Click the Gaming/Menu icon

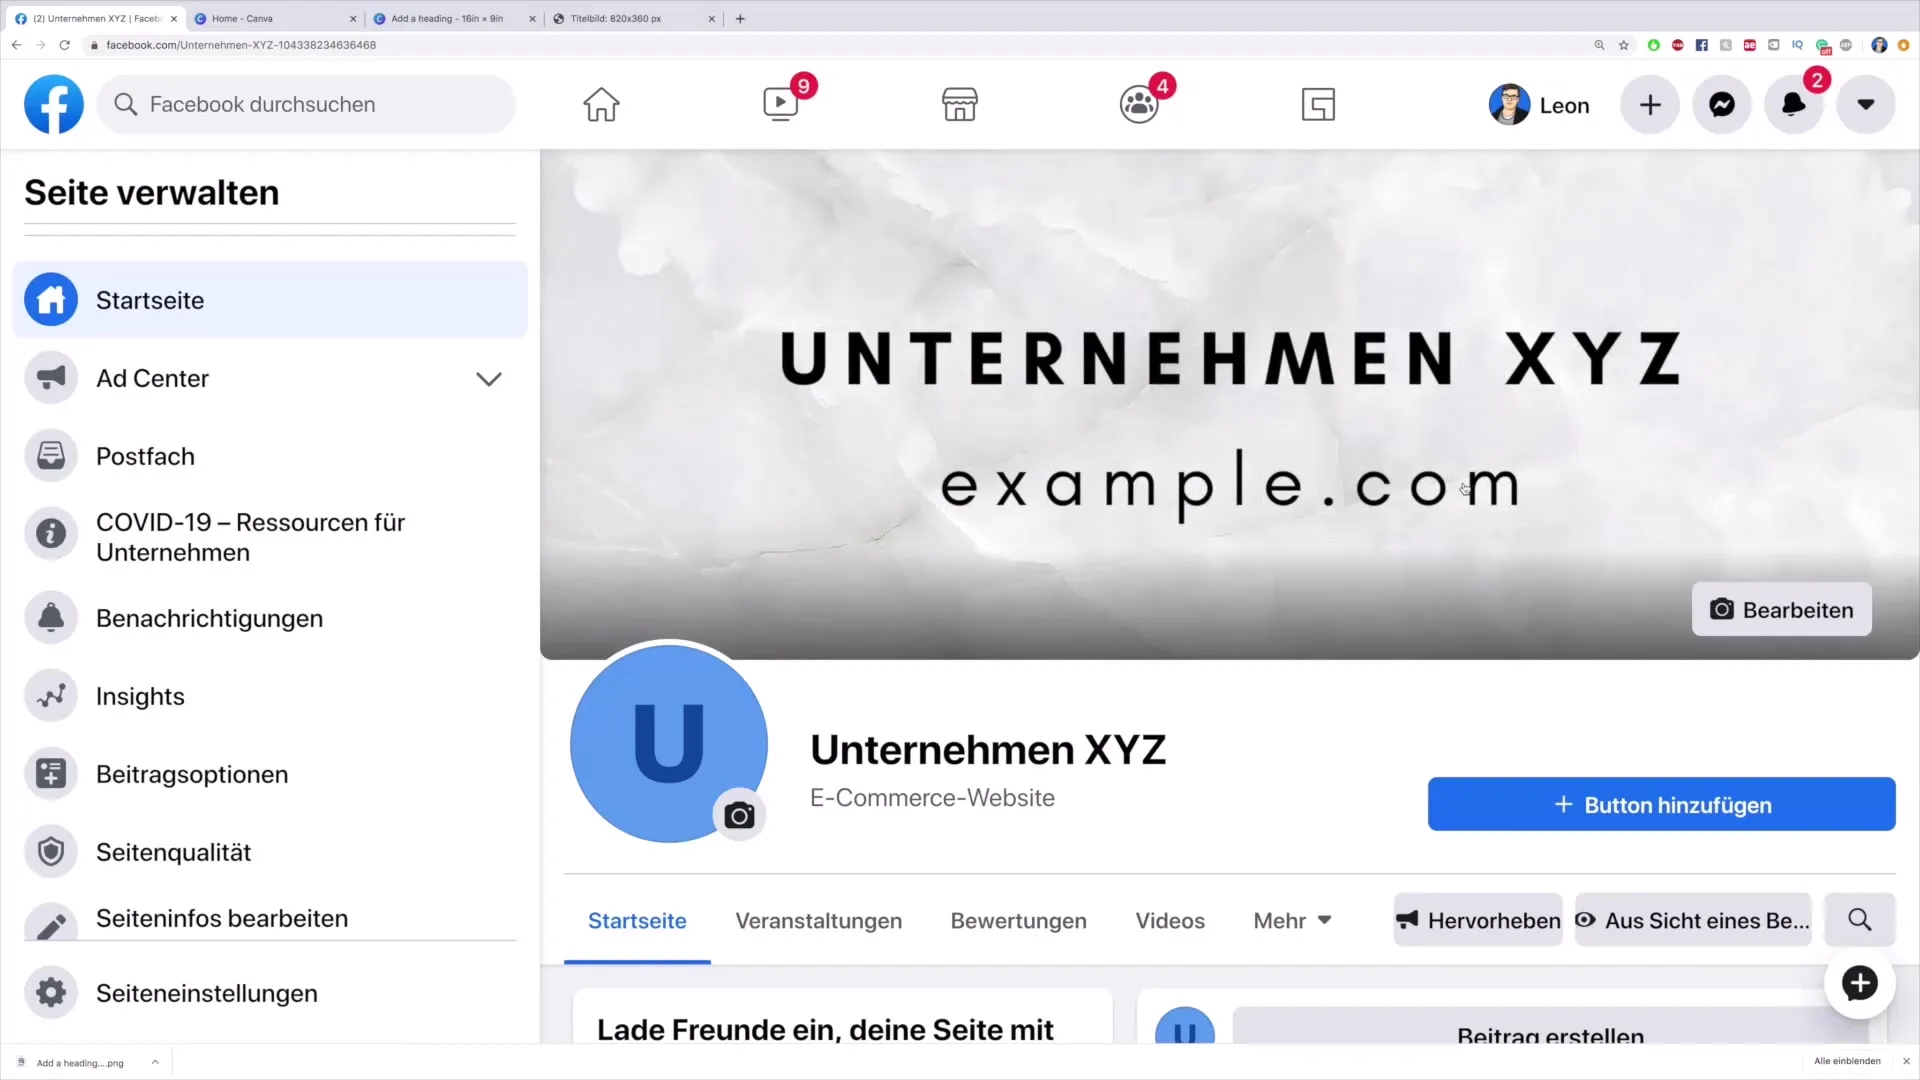[1317, 104]
